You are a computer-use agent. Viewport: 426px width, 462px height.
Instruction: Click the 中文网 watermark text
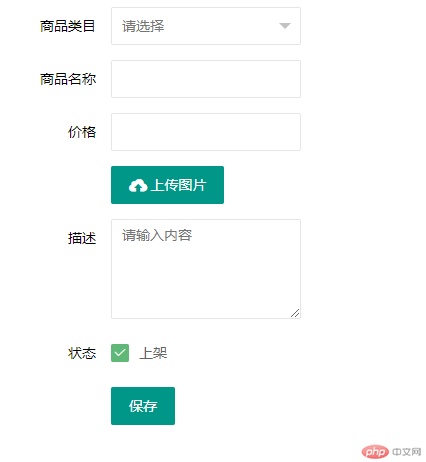click(407, 452)
